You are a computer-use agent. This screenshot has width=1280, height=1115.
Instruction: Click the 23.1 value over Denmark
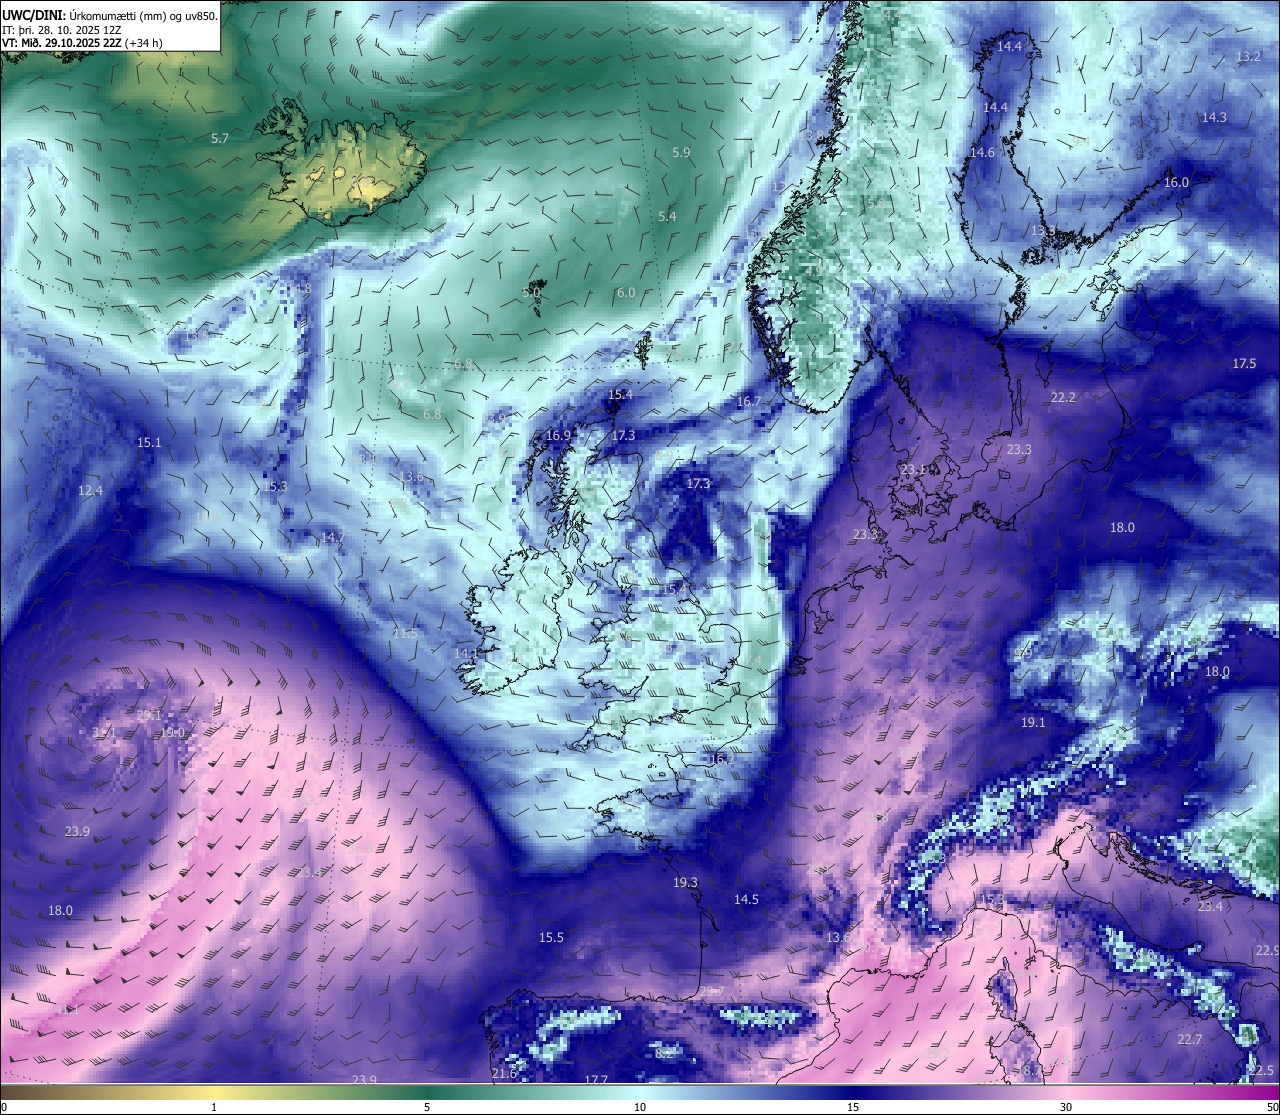pos(913,470)
